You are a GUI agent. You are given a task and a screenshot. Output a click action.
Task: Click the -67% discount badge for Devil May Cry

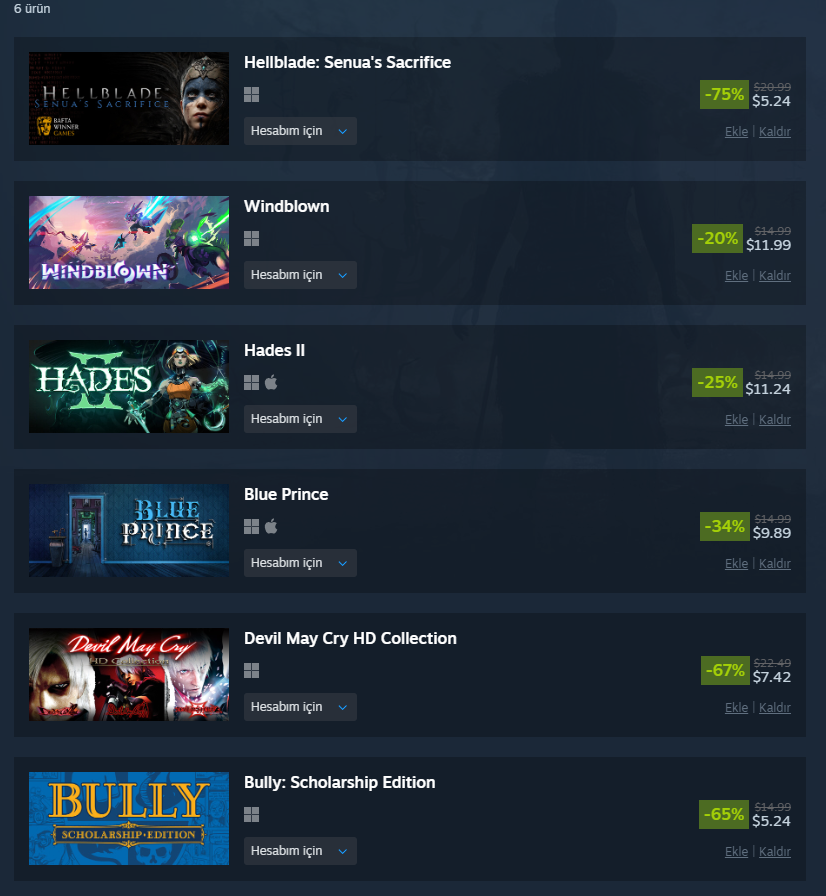(x=725, y=670)
